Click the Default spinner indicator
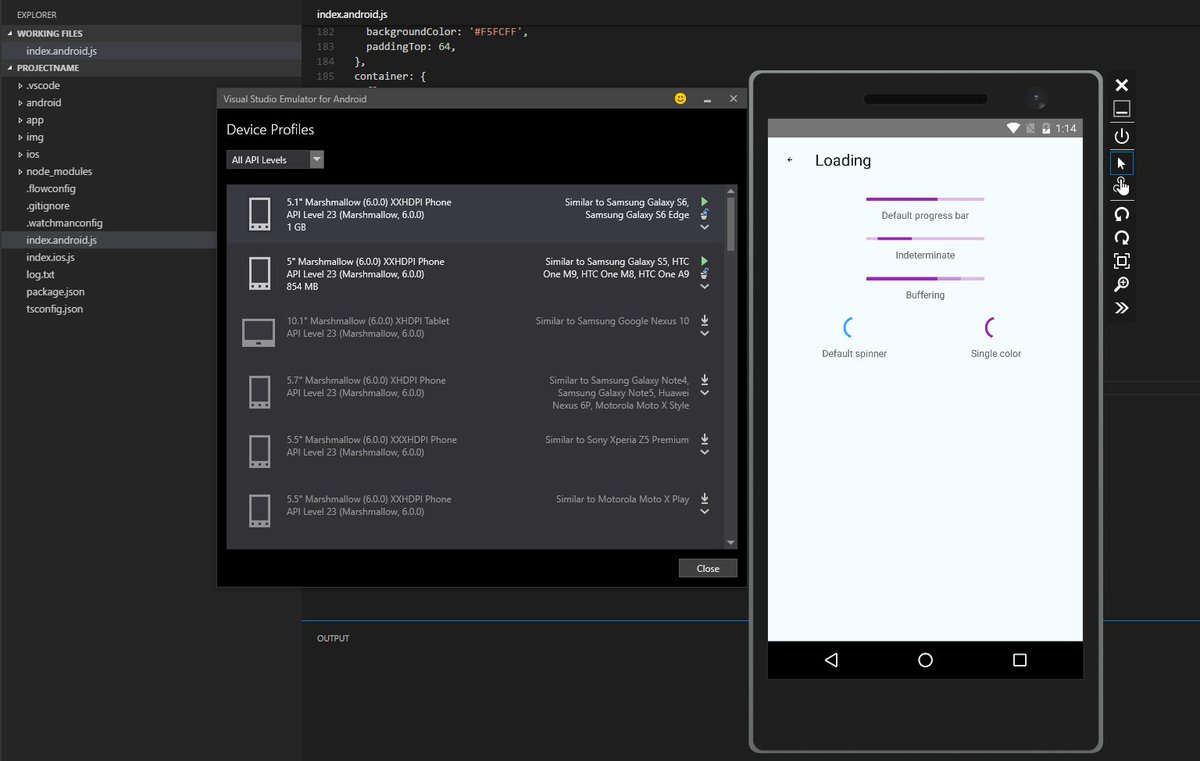The height and width of the screenshot is (761, 1200). coord(850,327)
